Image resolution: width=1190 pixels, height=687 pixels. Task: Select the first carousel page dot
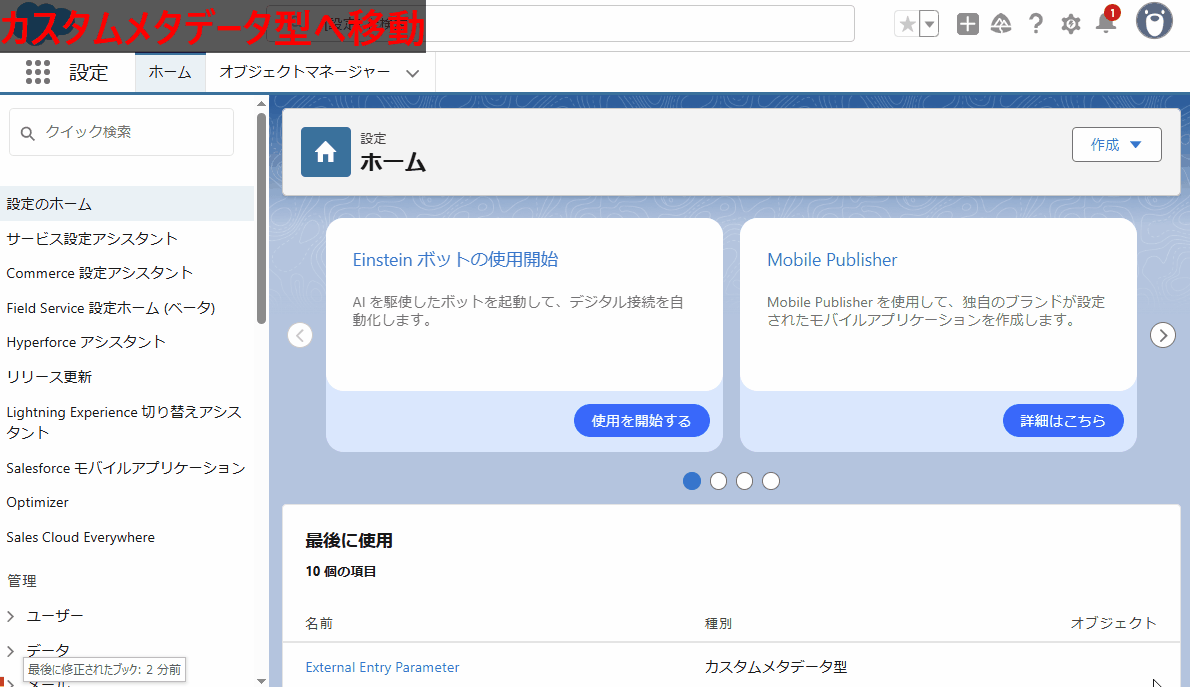(x=691, y=481)
